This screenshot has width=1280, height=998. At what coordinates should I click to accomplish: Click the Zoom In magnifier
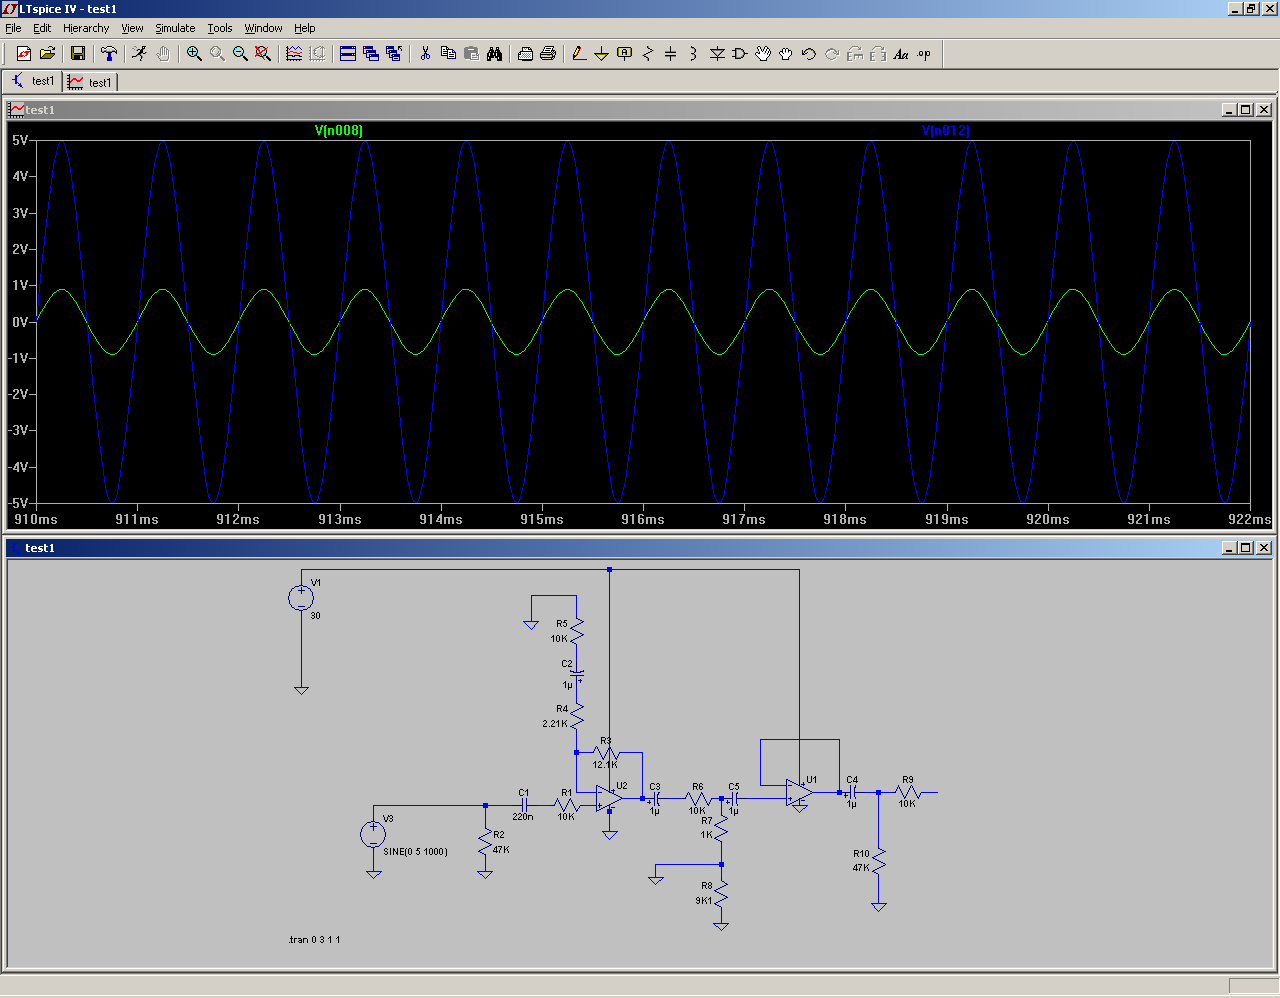pyautogui.click(x=194, y=54)
